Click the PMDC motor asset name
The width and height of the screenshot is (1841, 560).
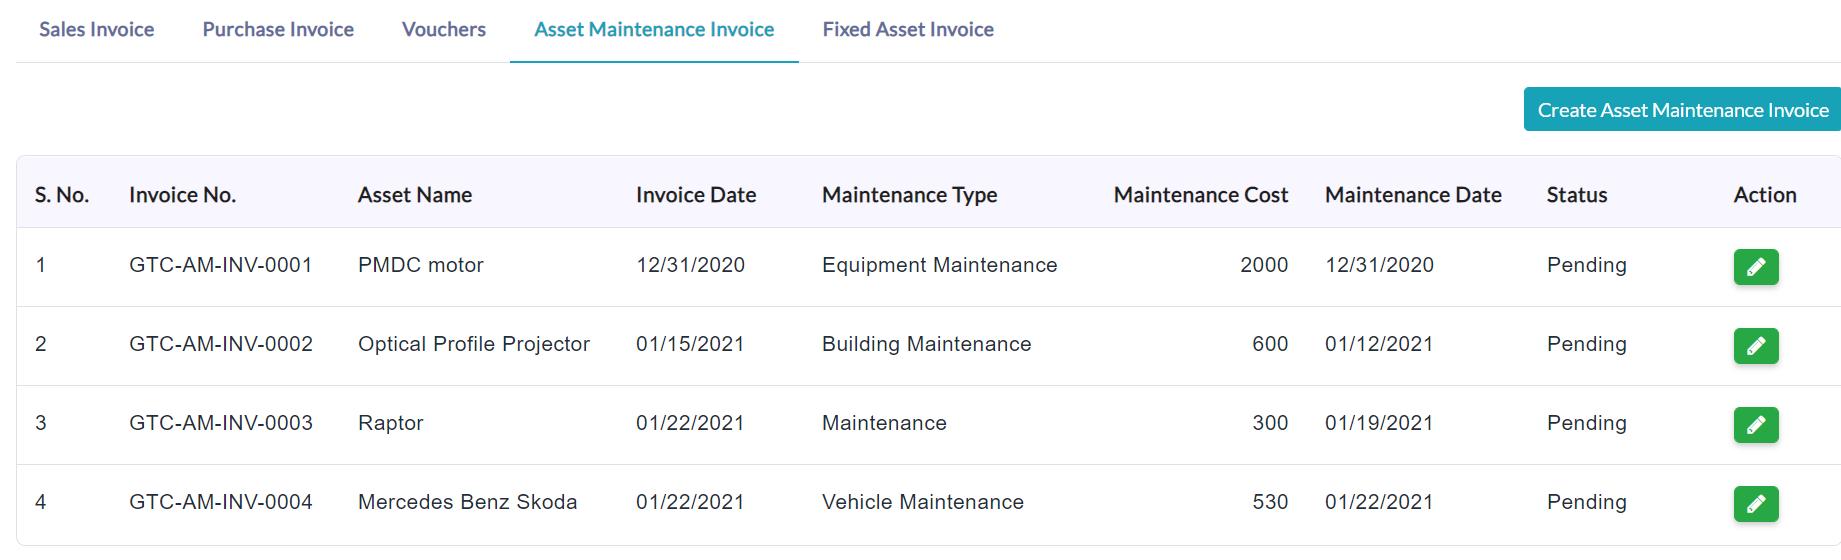click(421, 265)
